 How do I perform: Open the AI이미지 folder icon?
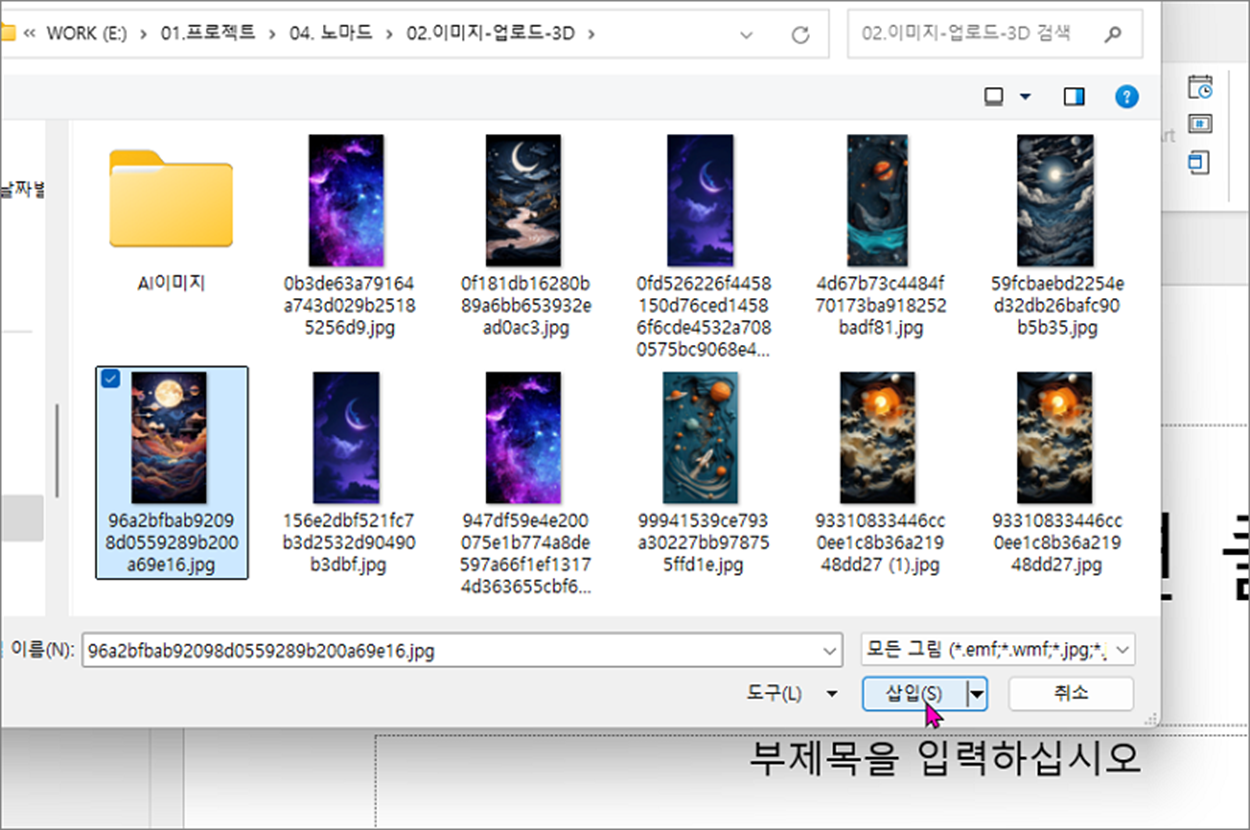pyautogui.click(x=171, y=198)
